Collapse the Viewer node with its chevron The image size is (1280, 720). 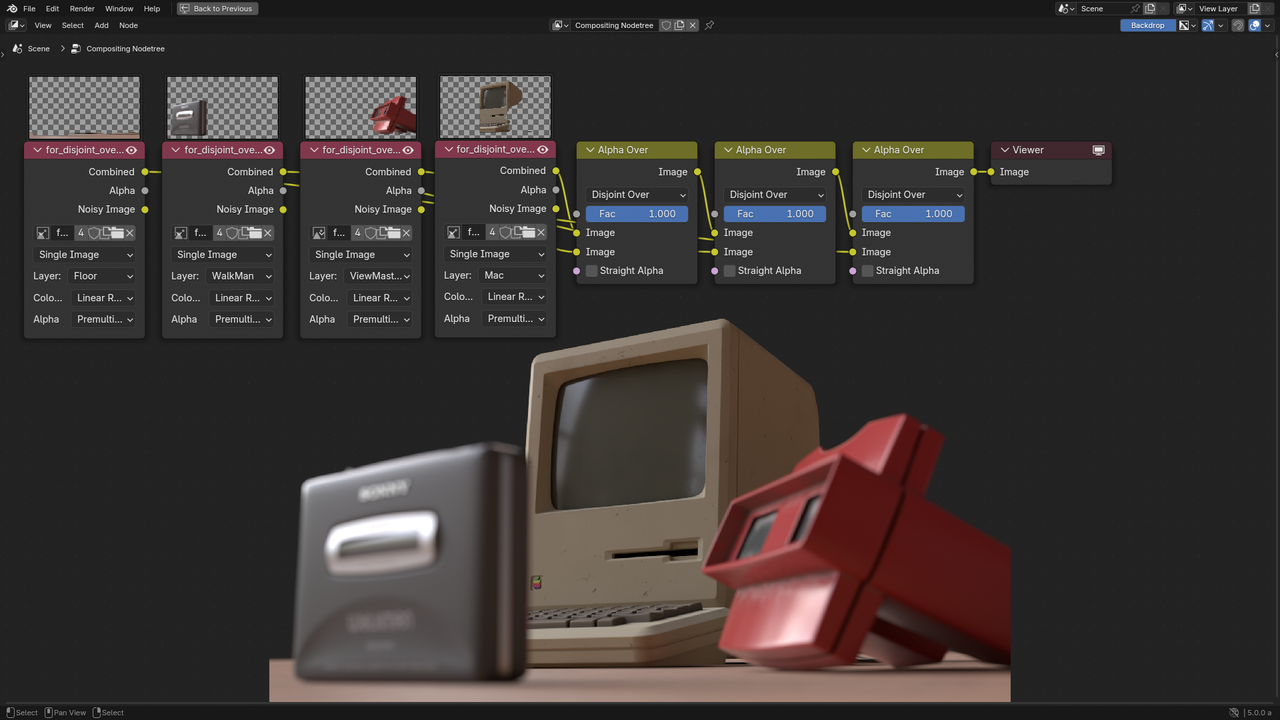1005,150
